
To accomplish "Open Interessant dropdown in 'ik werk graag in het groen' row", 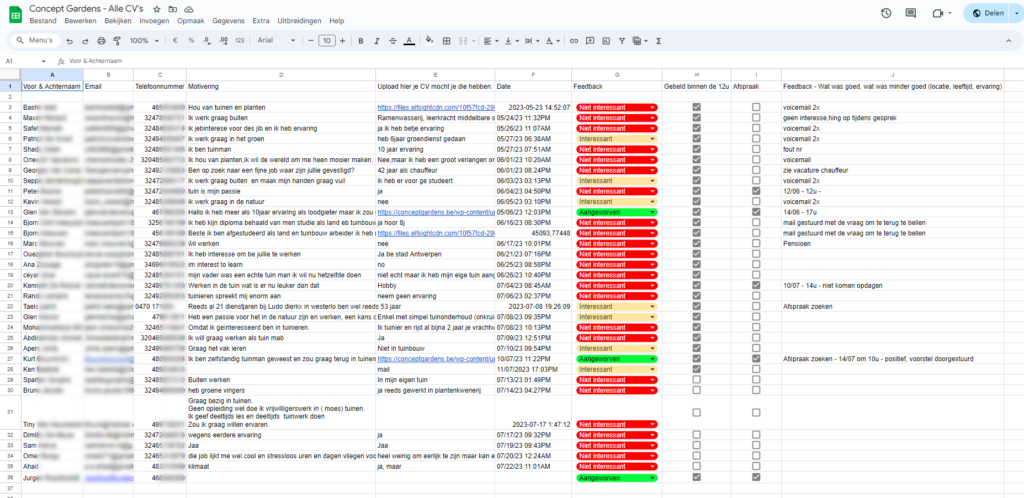I will [616, 138].
